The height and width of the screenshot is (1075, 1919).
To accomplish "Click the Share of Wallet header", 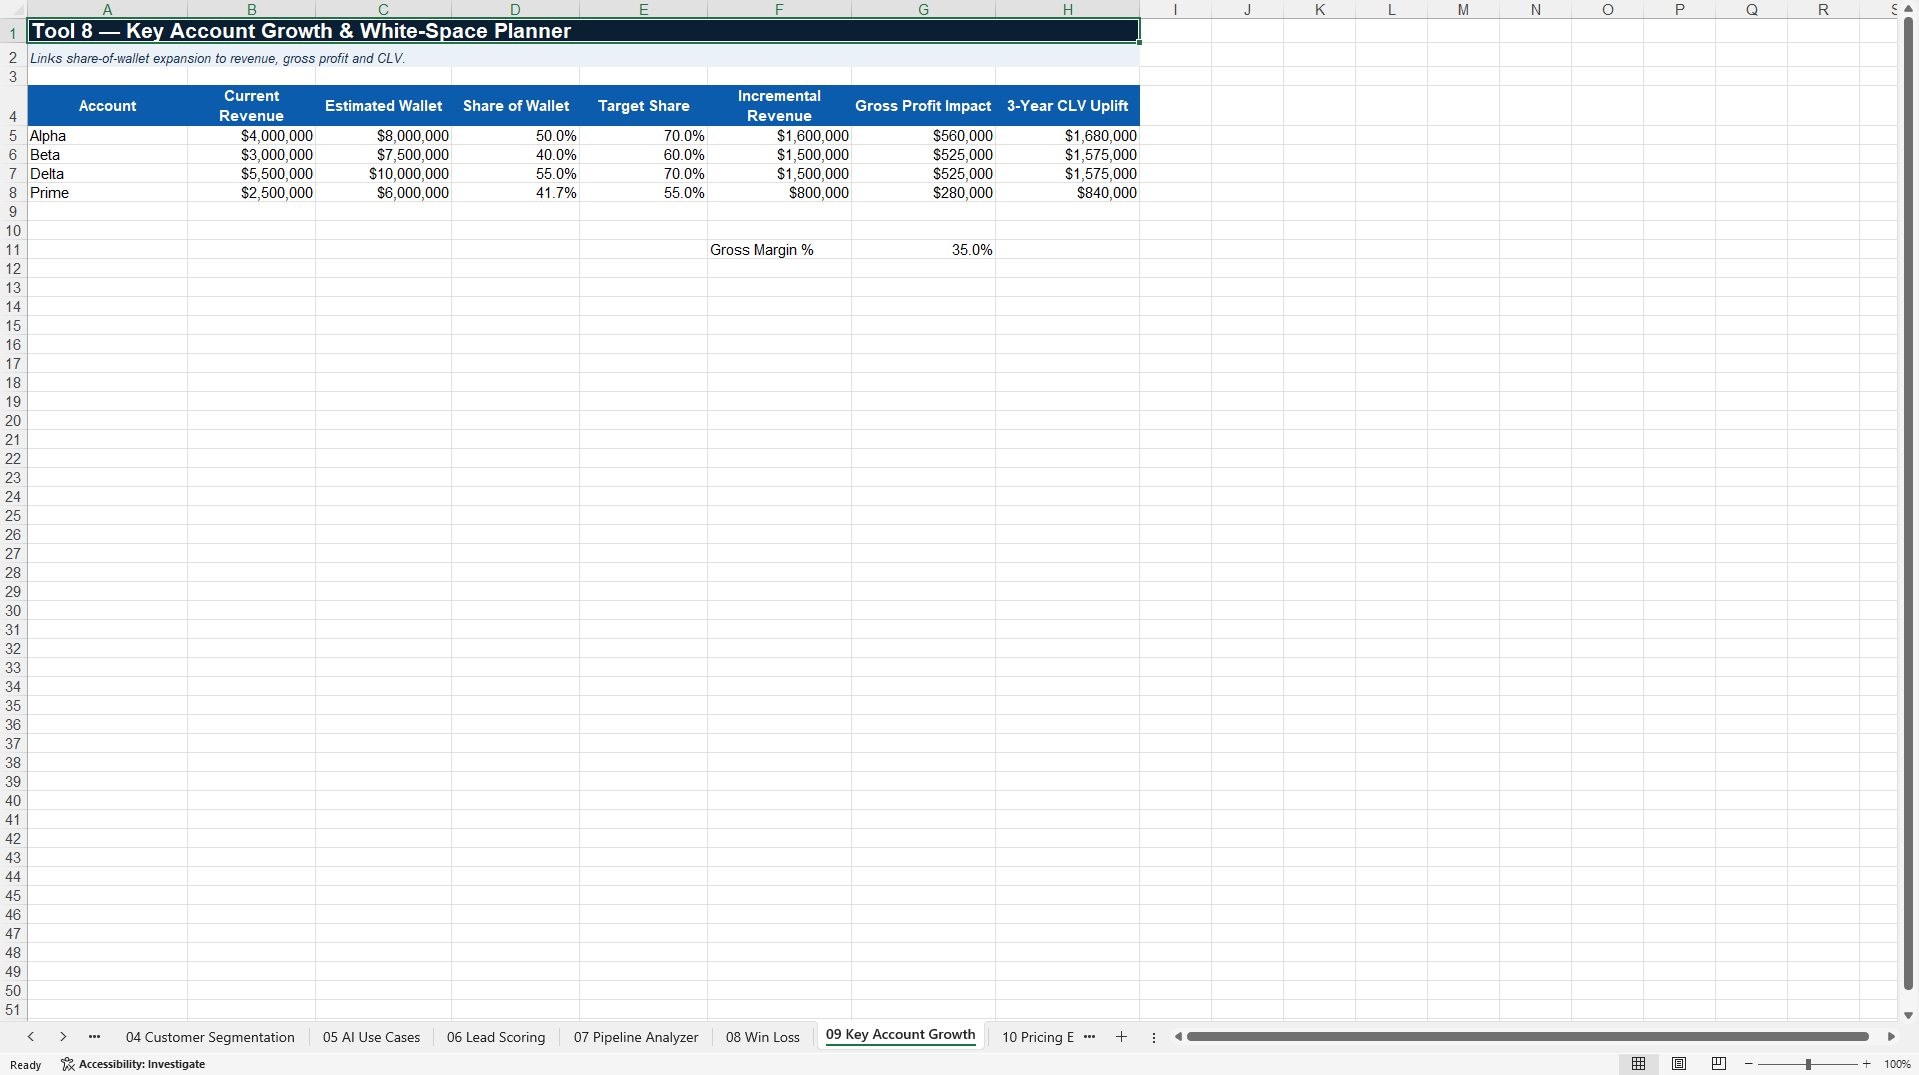I will 515,106.
